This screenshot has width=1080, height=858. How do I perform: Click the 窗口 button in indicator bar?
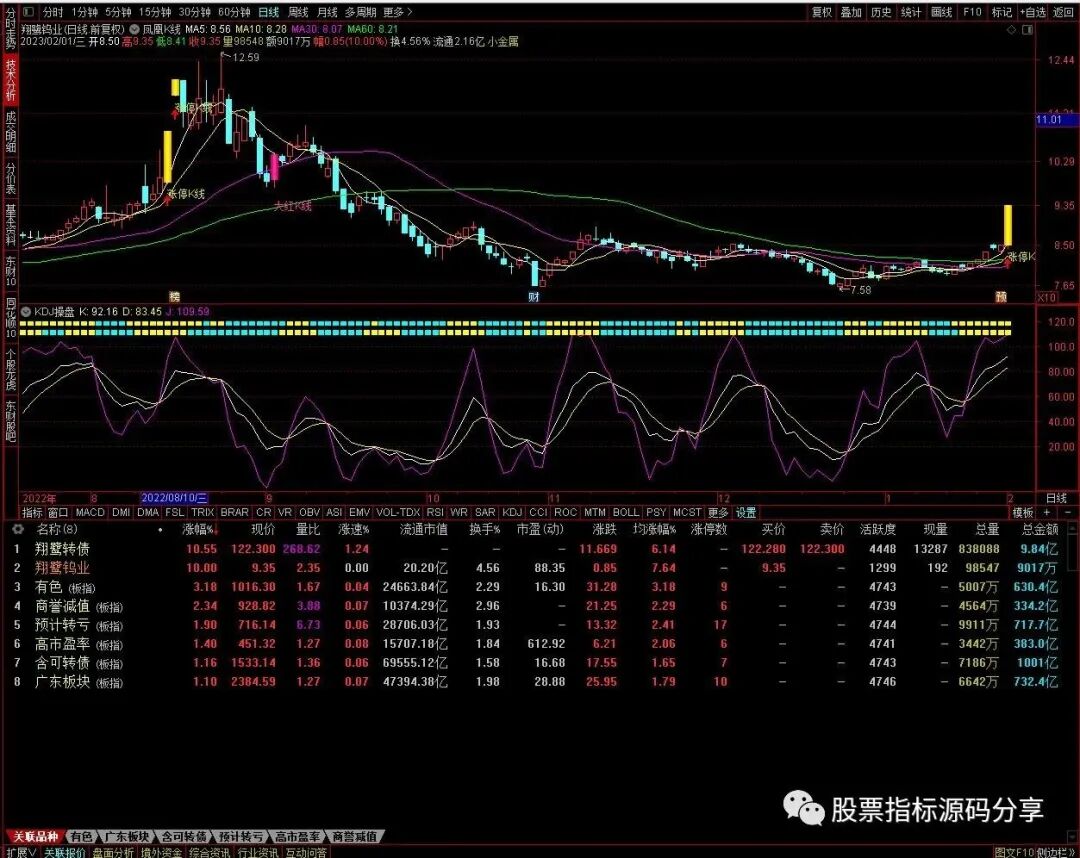pos(58,512)
